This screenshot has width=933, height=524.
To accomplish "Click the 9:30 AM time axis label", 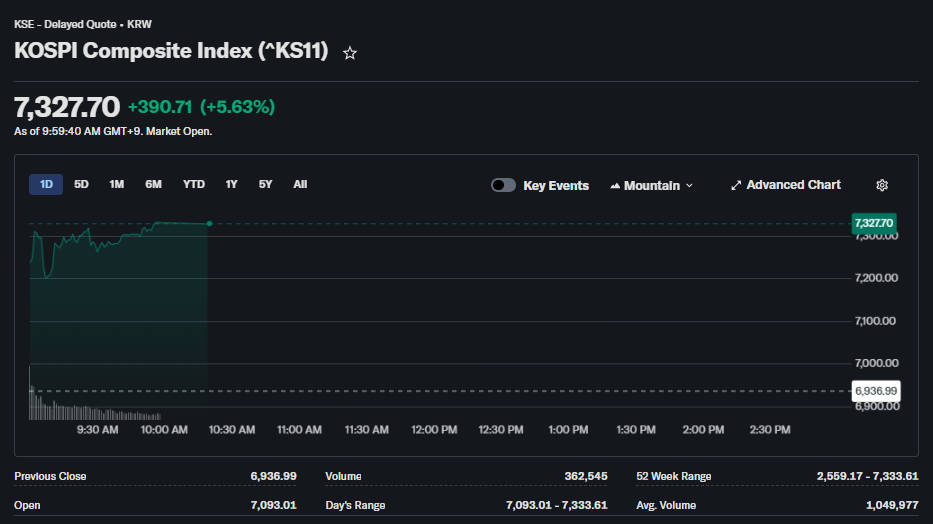I will point(98,429).
